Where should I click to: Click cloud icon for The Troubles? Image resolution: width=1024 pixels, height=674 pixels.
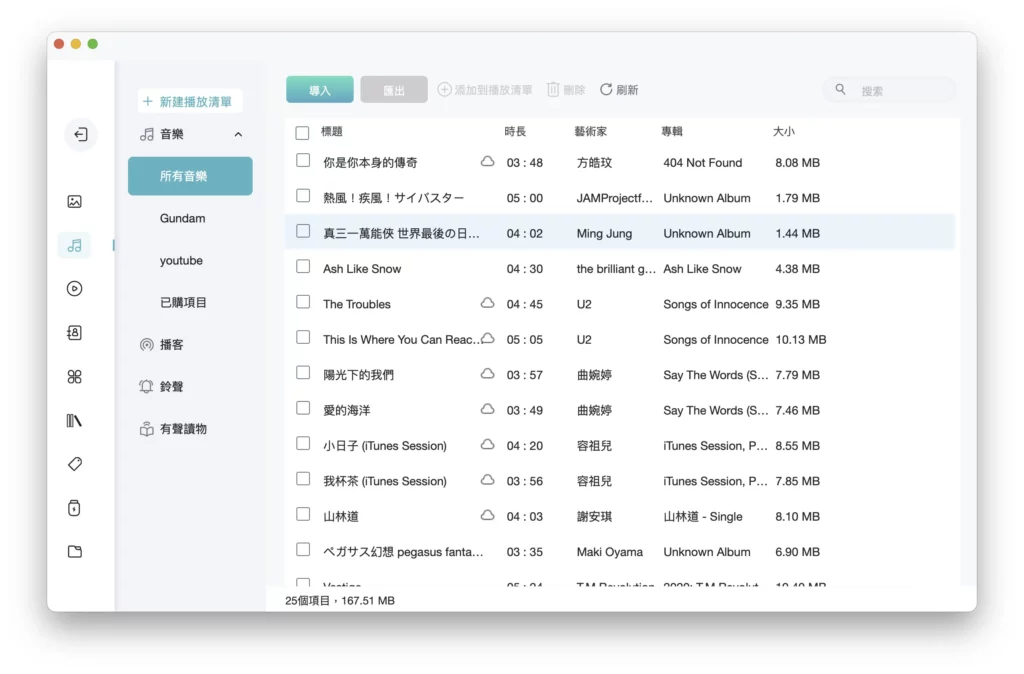[x=487, y=303]
